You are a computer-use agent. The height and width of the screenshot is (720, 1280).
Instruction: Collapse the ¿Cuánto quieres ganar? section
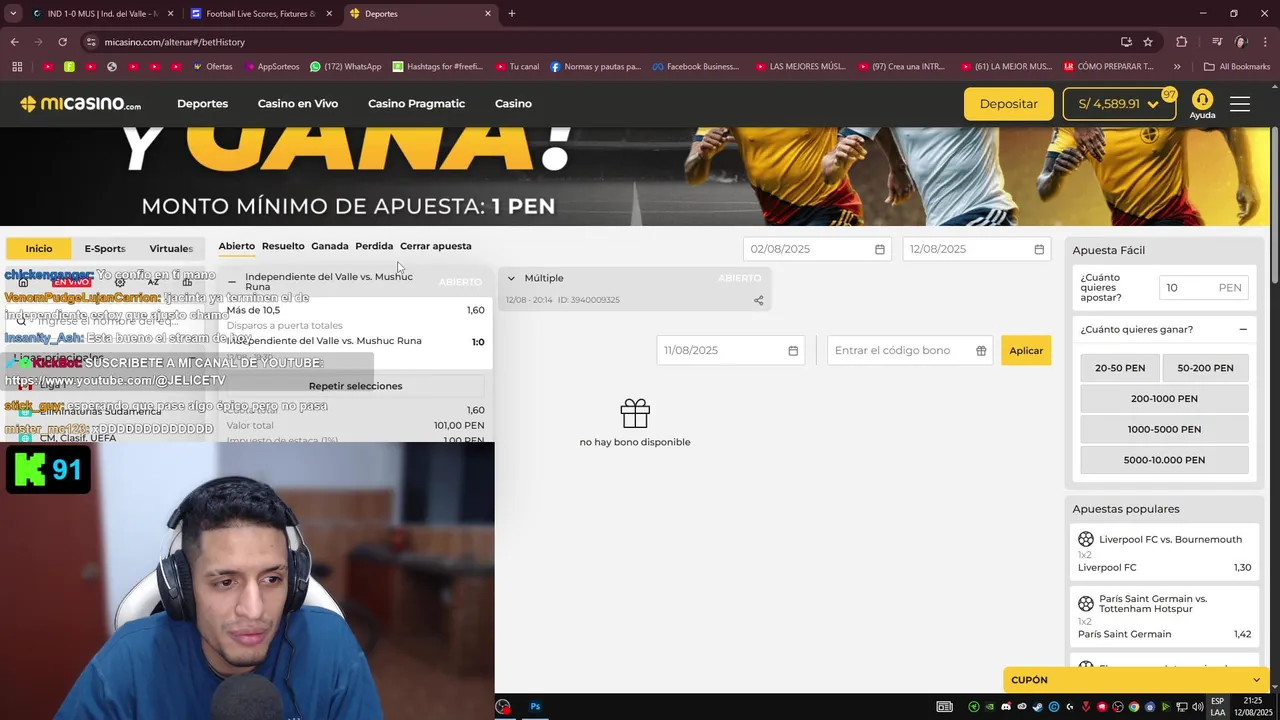point(1243,330)
